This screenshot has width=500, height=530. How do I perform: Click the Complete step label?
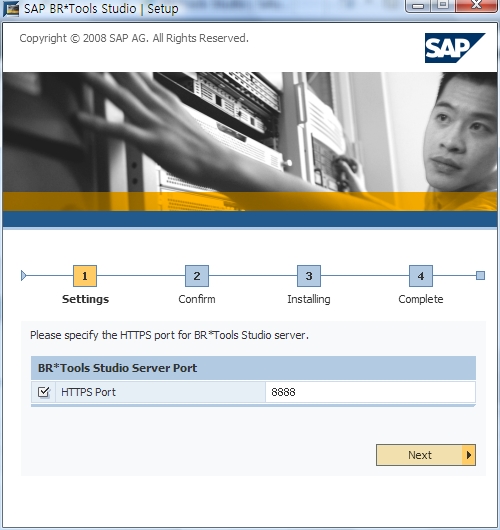421,299
